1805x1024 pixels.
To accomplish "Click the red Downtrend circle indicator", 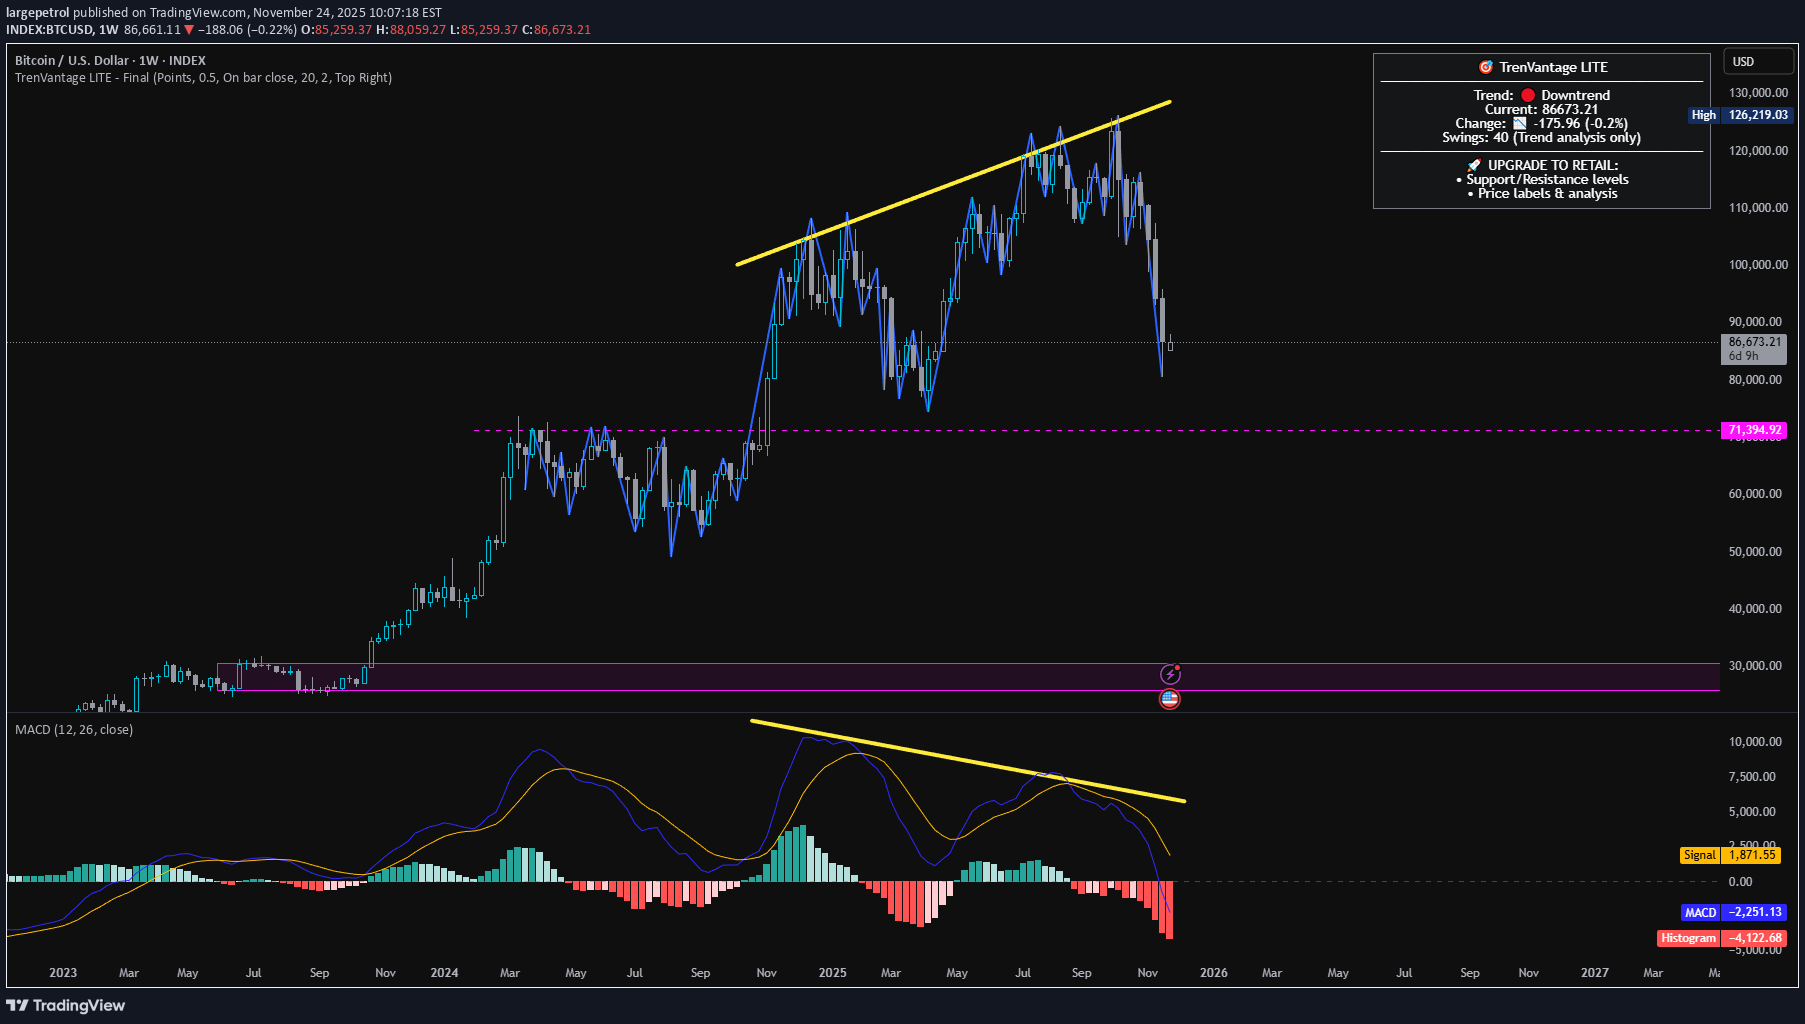I will pos(1528,95).
